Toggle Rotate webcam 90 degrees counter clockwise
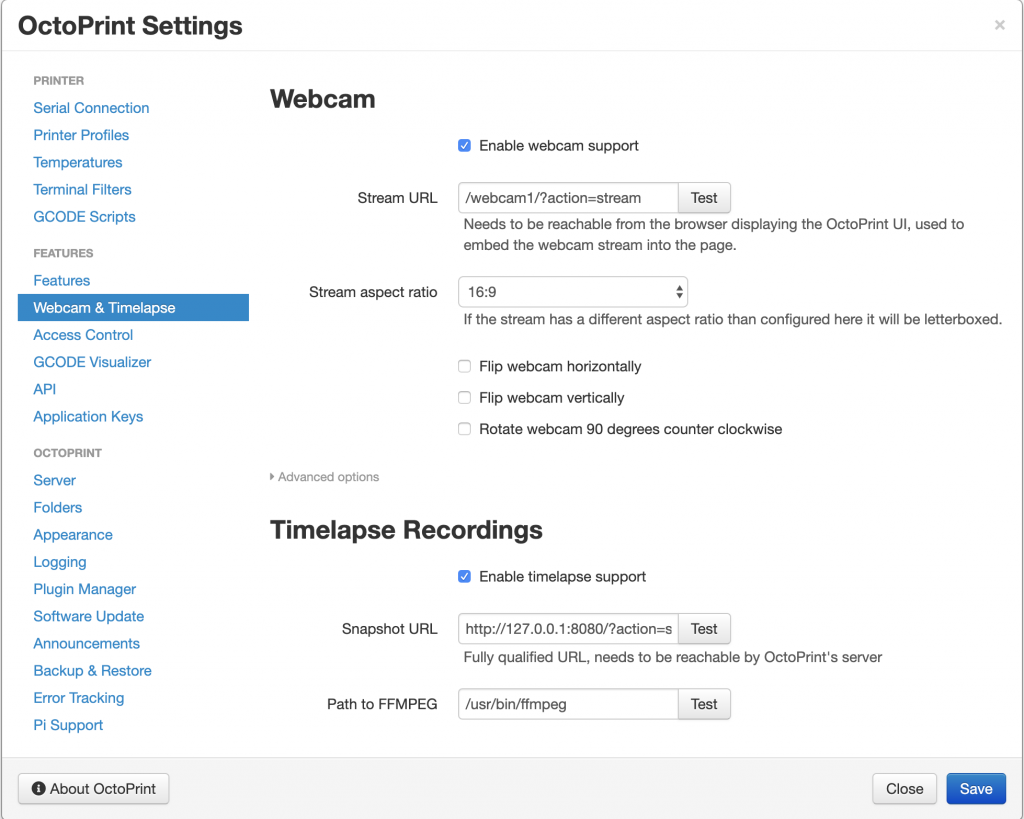This screenshot has height=819, width=1024. tap(464, 429)
